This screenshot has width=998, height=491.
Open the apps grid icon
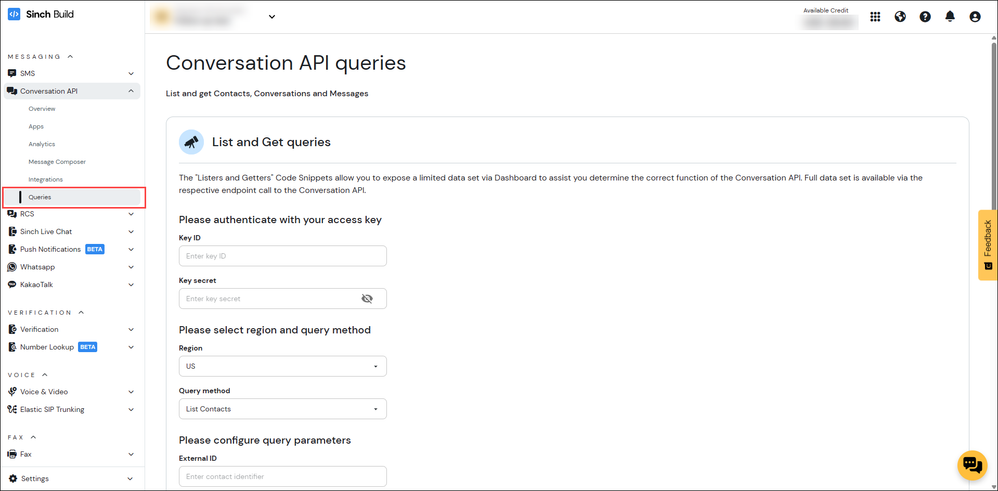pyautogui.click(x=875, y=17)
